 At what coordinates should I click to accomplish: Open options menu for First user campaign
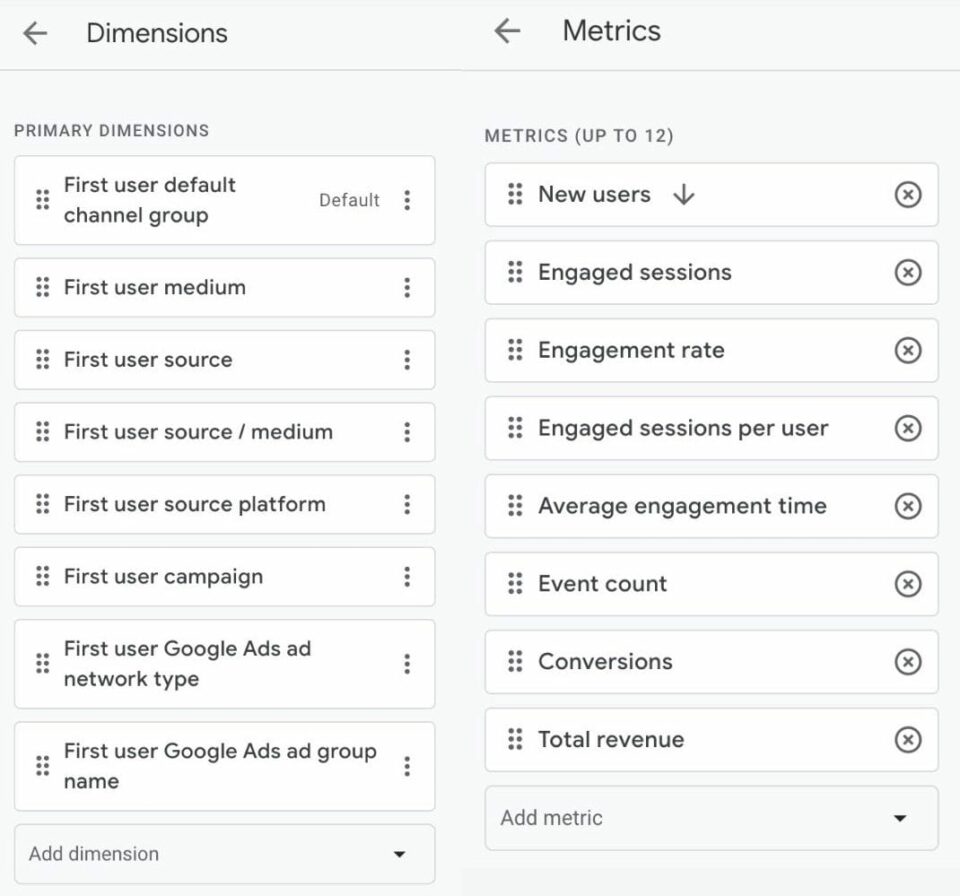407,576
